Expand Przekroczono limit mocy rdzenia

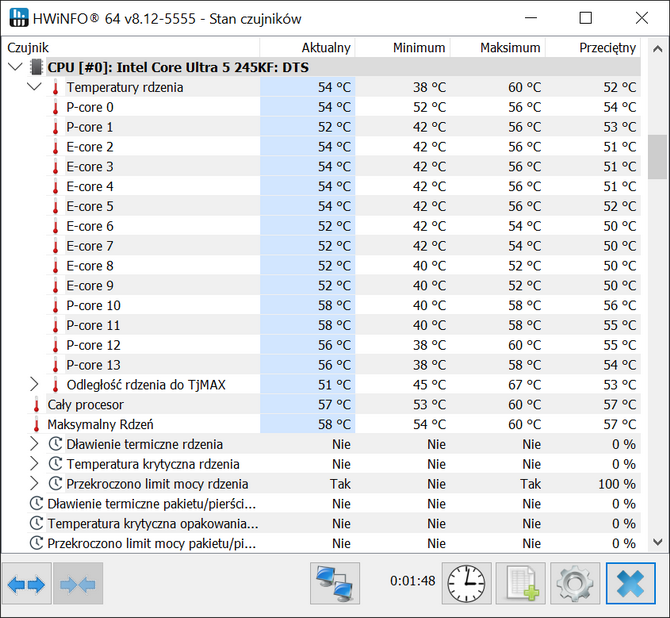point(34,483)
